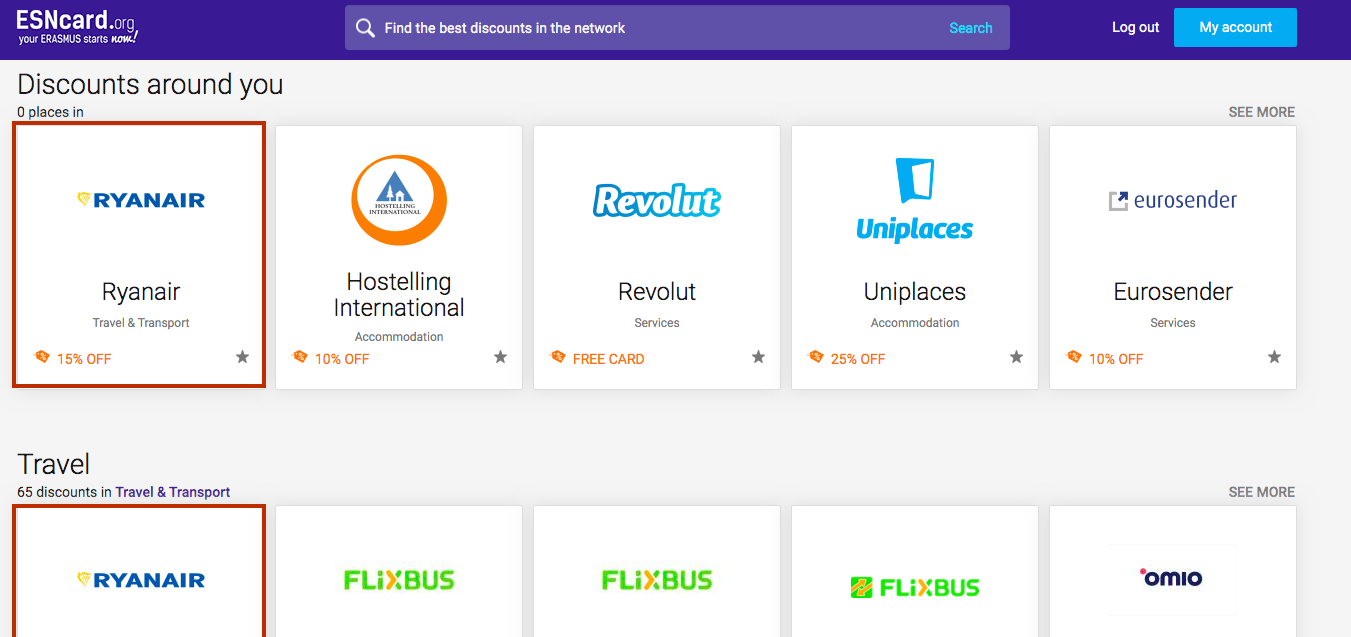Image resolution: width=1351 pixels, height=637 pixels.
Task: Click the Eurosender card title
Action: tap(1173, 292)
